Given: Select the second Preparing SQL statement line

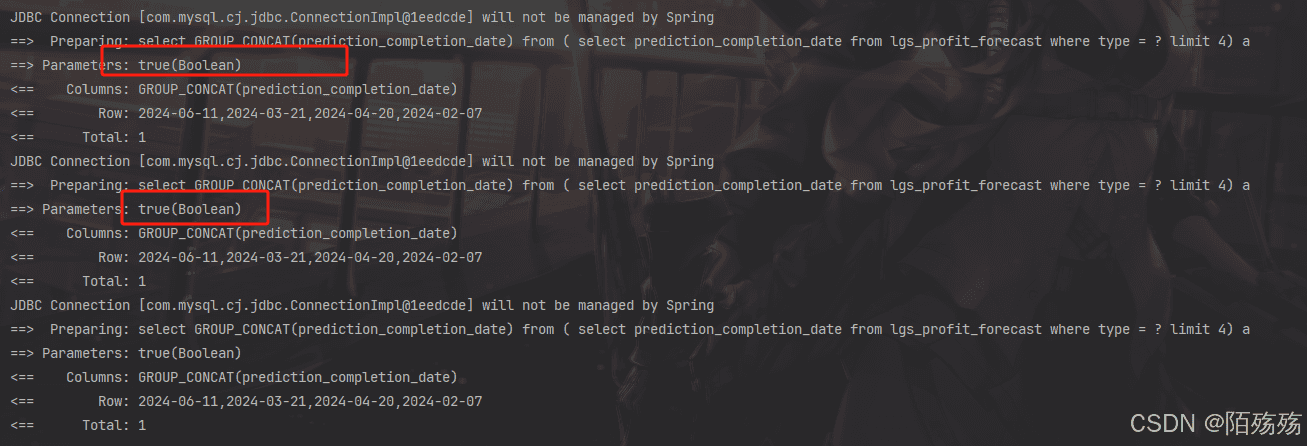Looking at the screenshot, I should 630,185.
